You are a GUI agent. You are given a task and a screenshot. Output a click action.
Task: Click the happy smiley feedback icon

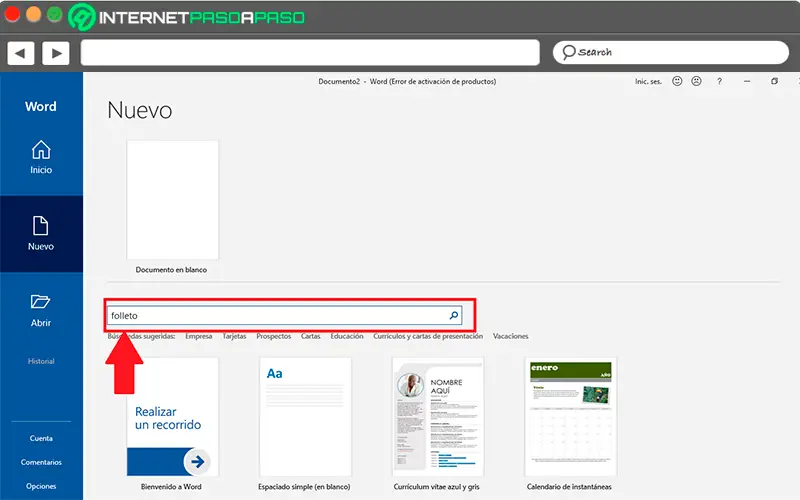click(x=677, y=81)
